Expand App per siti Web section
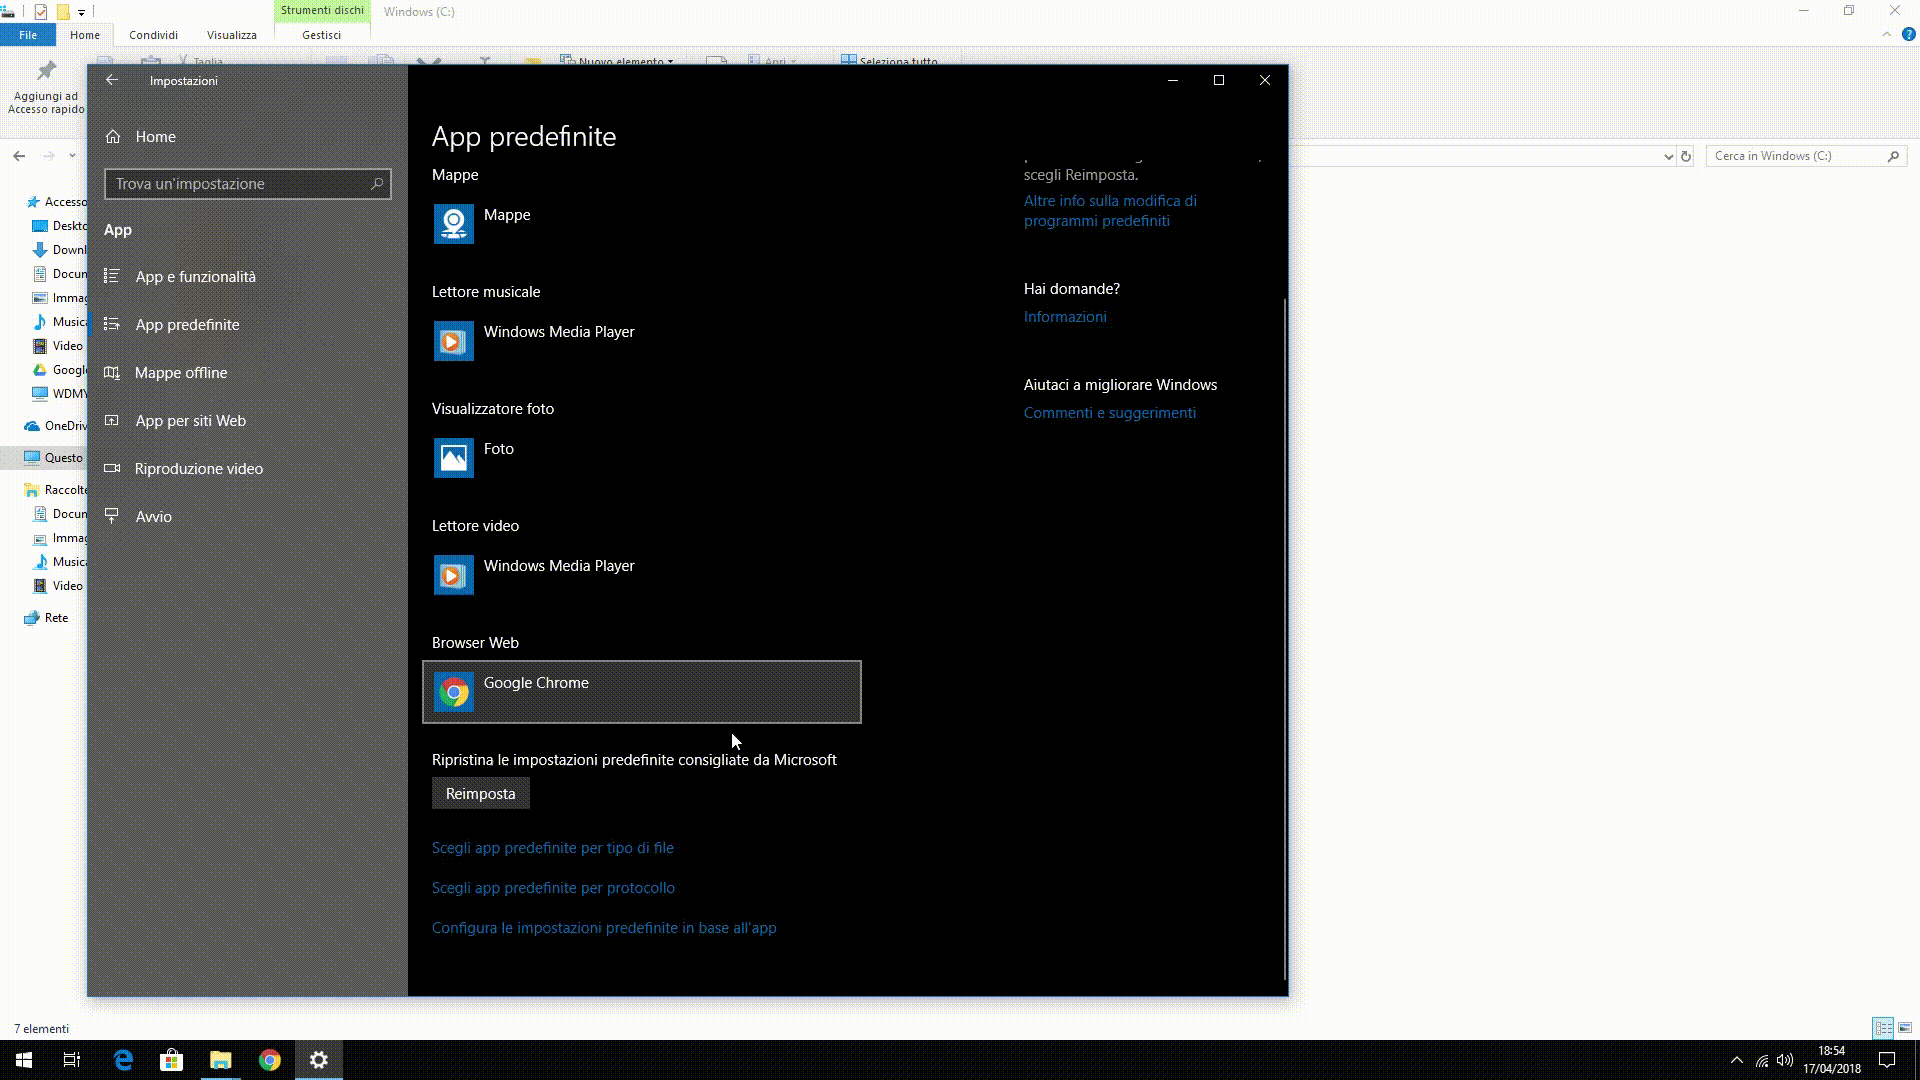The width and height of the screenshot is (1920, 1080). (x=190, y=419)
